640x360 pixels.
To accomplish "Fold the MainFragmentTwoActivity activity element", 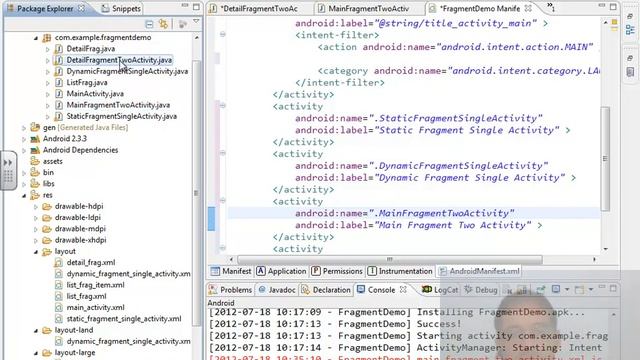I will pyautogui.click(x=222, y=200).
